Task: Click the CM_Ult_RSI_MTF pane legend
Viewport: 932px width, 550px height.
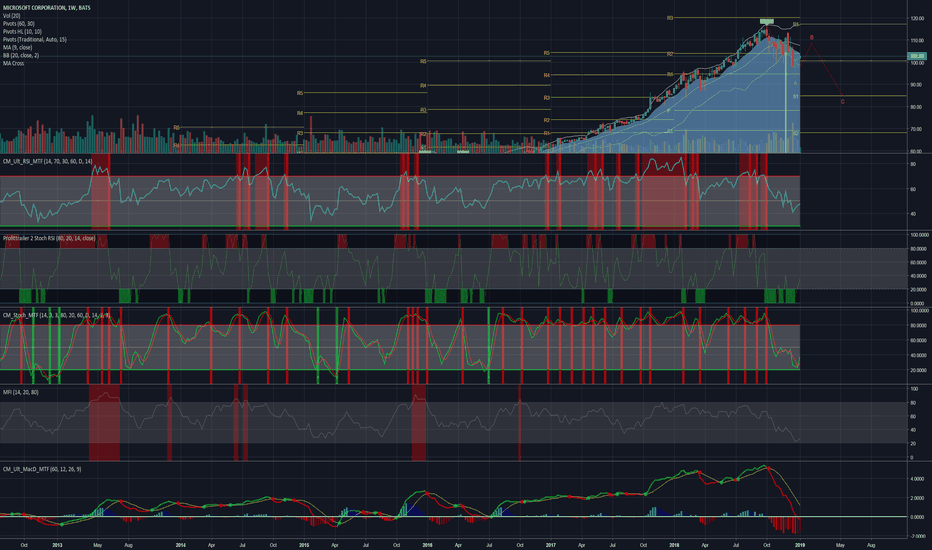Action: coord(48,161)
